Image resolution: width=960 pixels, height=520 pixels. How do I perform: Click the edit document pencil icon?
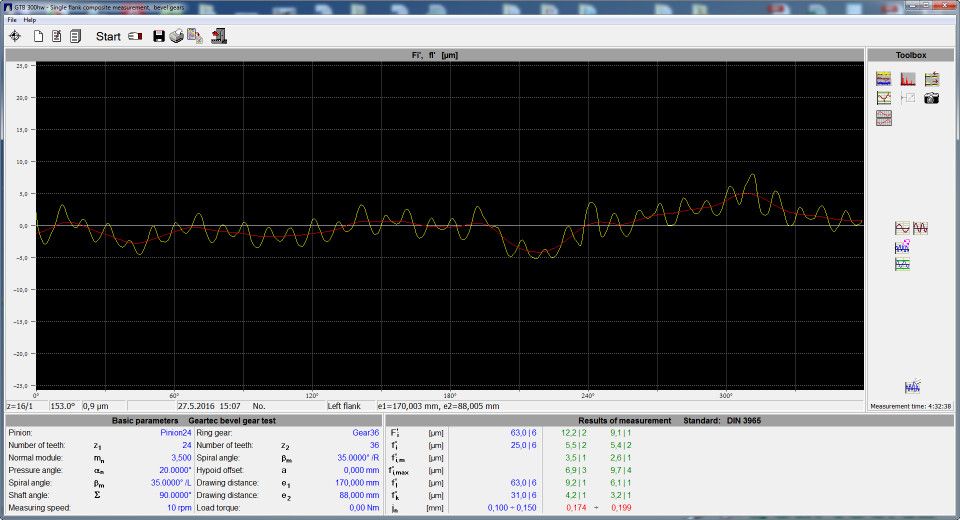(57, 36)
